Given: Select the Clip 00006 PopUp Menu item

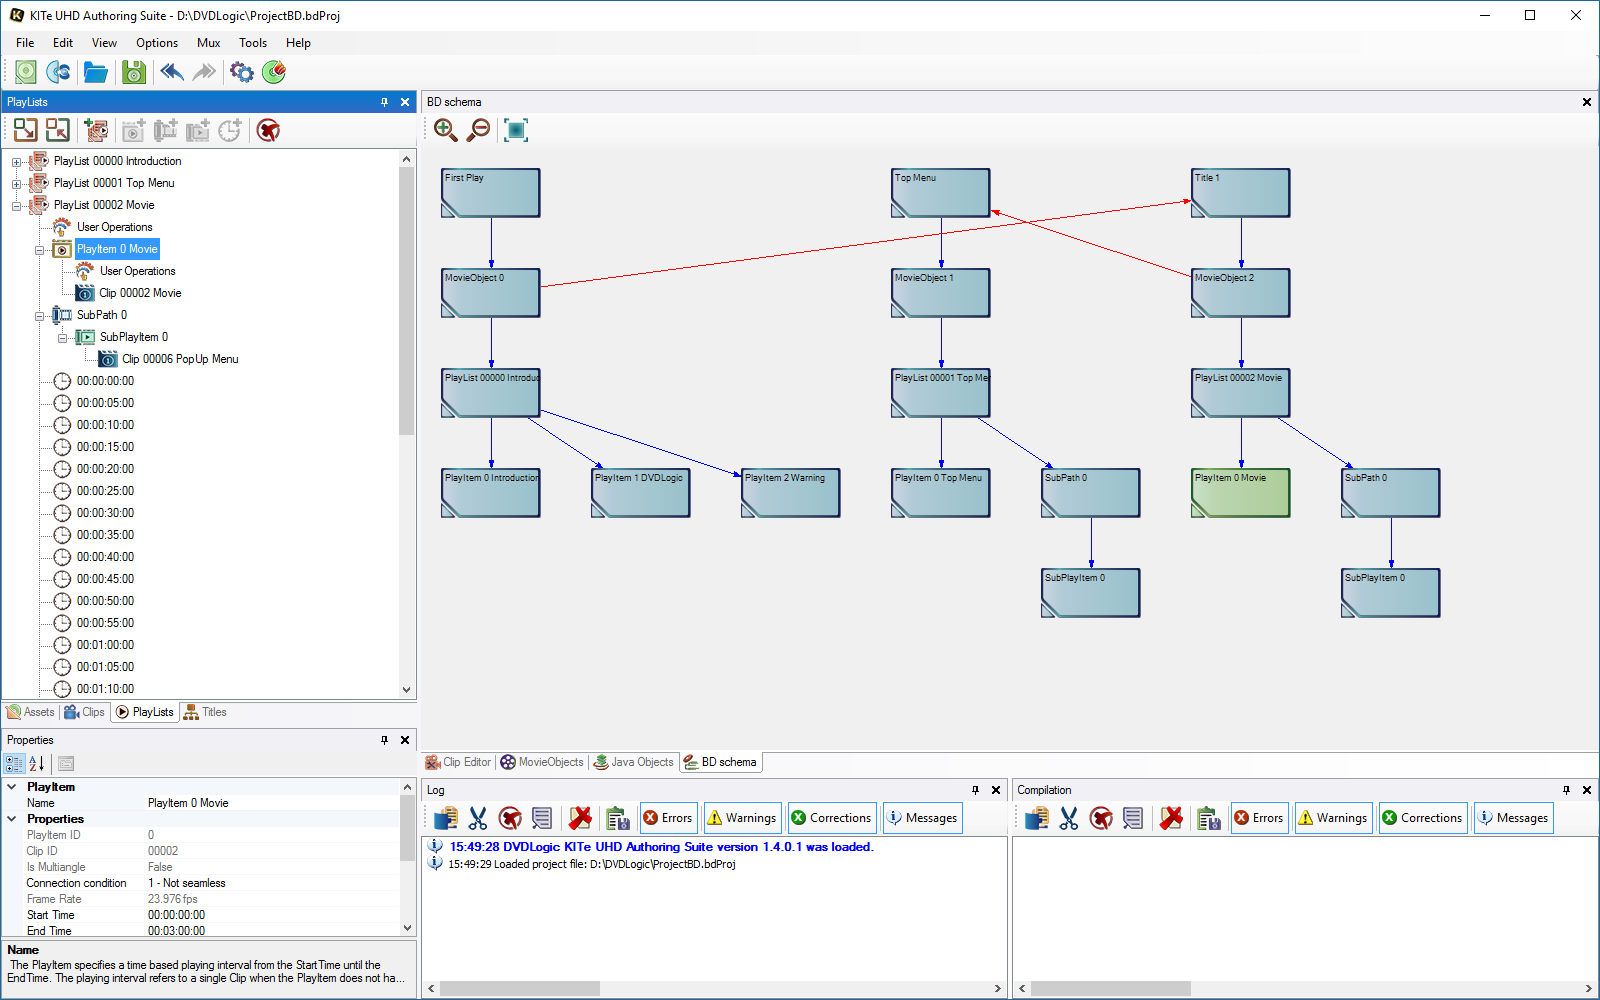Looking at the screenshot, I should (x=180, y=359).
